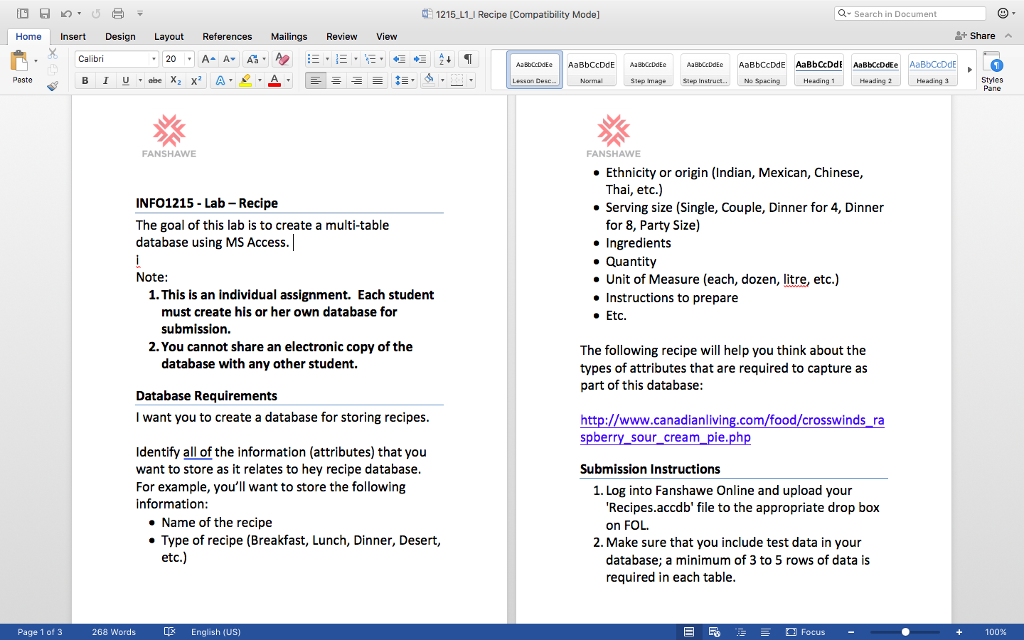This screenshot has width=1024, height=640.
Task: Click the Paste clipboard icon
Action: 20,61
